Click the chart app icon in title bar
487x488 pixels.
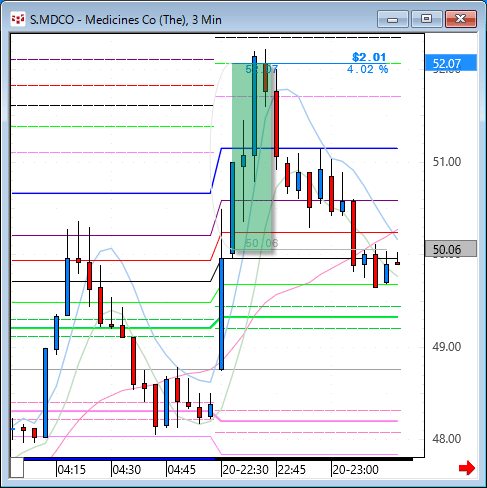pos(17,19)
